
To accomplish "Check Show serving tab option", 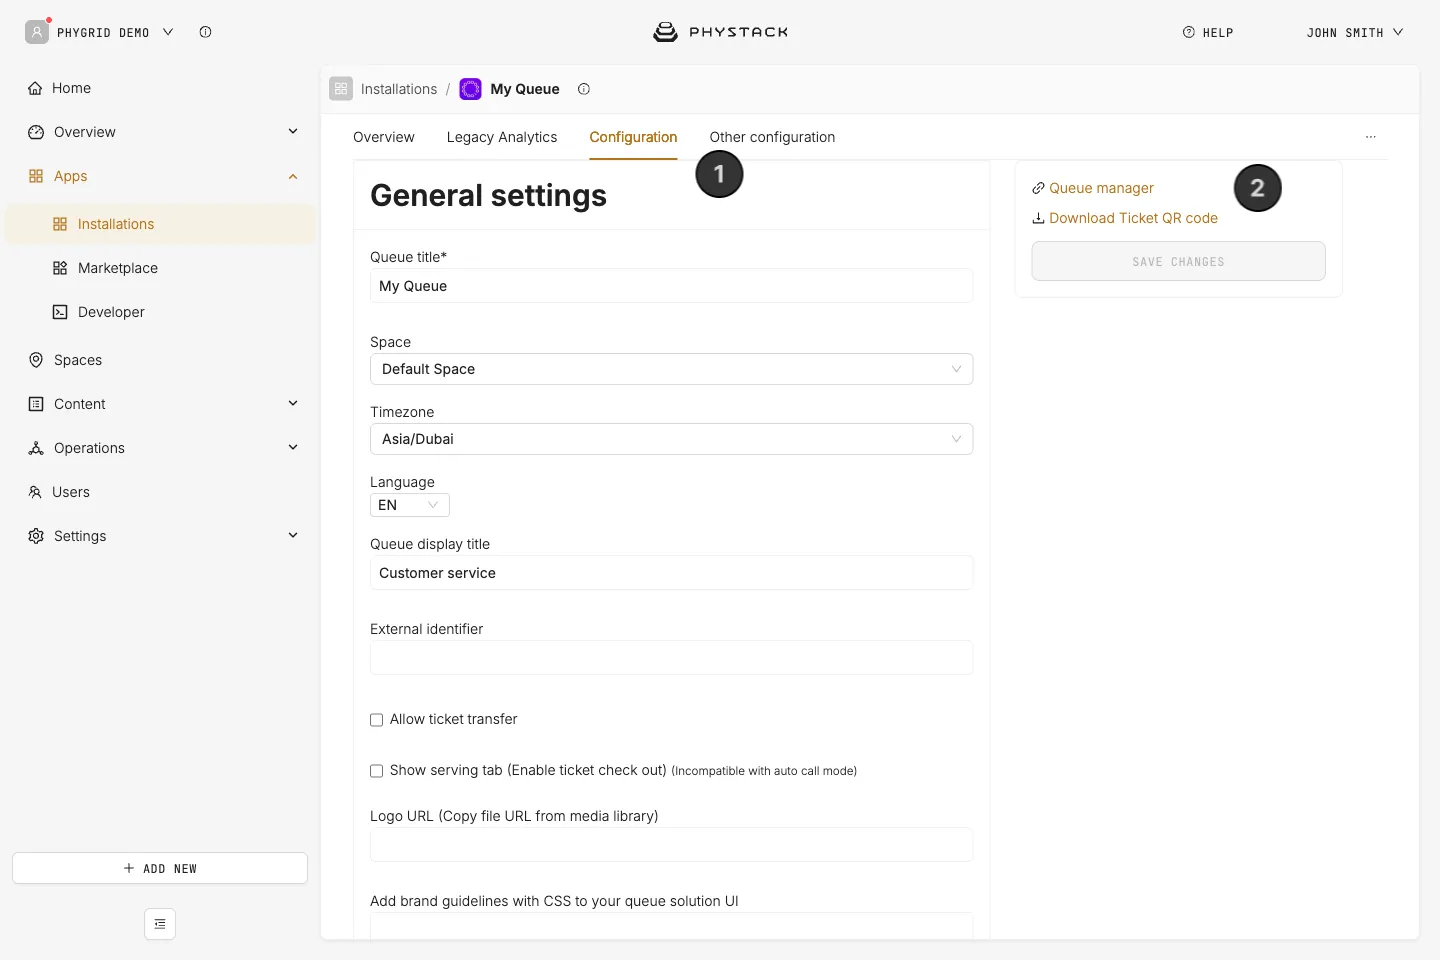I will 377,771.
